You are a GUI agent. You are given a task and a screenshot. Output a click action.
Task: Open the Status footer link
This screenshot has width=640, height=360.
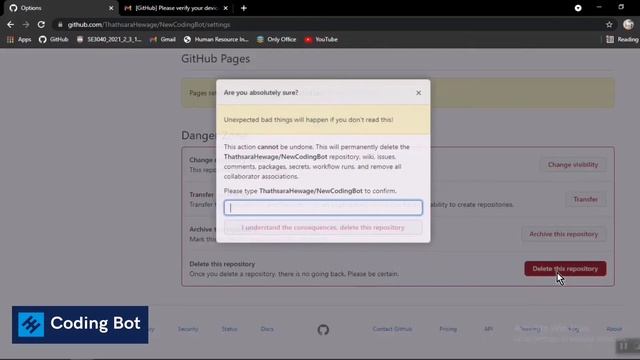pos(229,329)
